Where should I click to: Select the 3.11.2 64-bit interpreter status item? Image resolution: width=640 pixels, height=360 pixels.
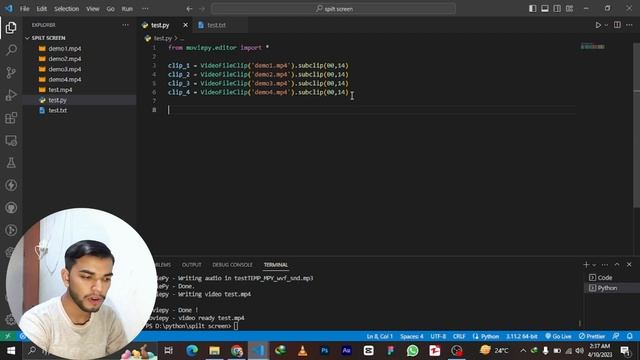tap(522, 336)
